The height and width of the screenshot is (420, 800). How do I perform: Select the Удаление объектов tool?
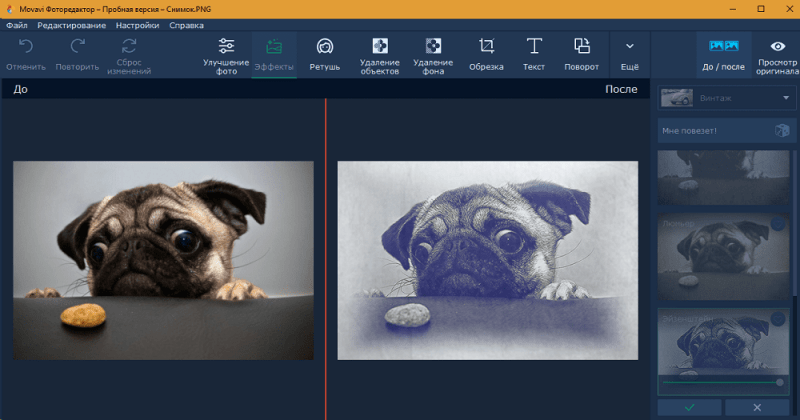click(x=379, y=54)
